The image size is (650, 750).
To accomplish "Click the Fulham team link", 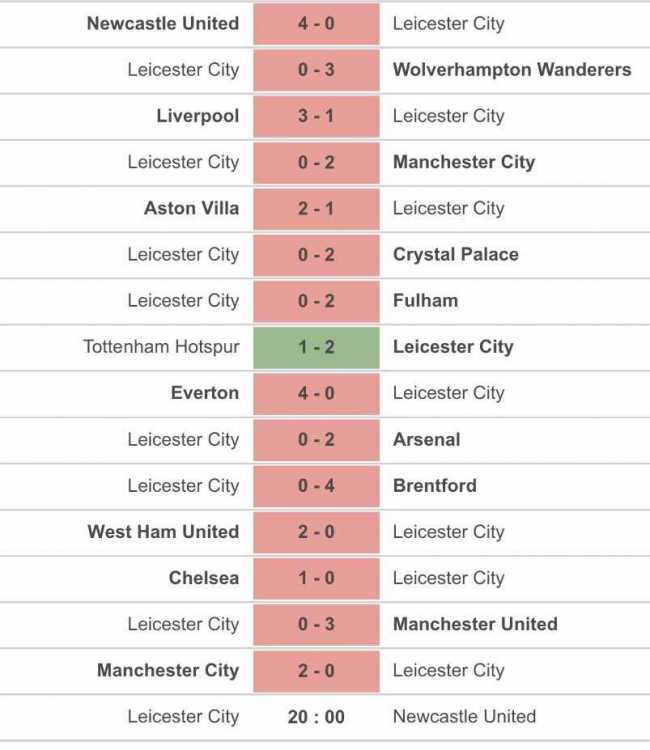I will point(425,300).
